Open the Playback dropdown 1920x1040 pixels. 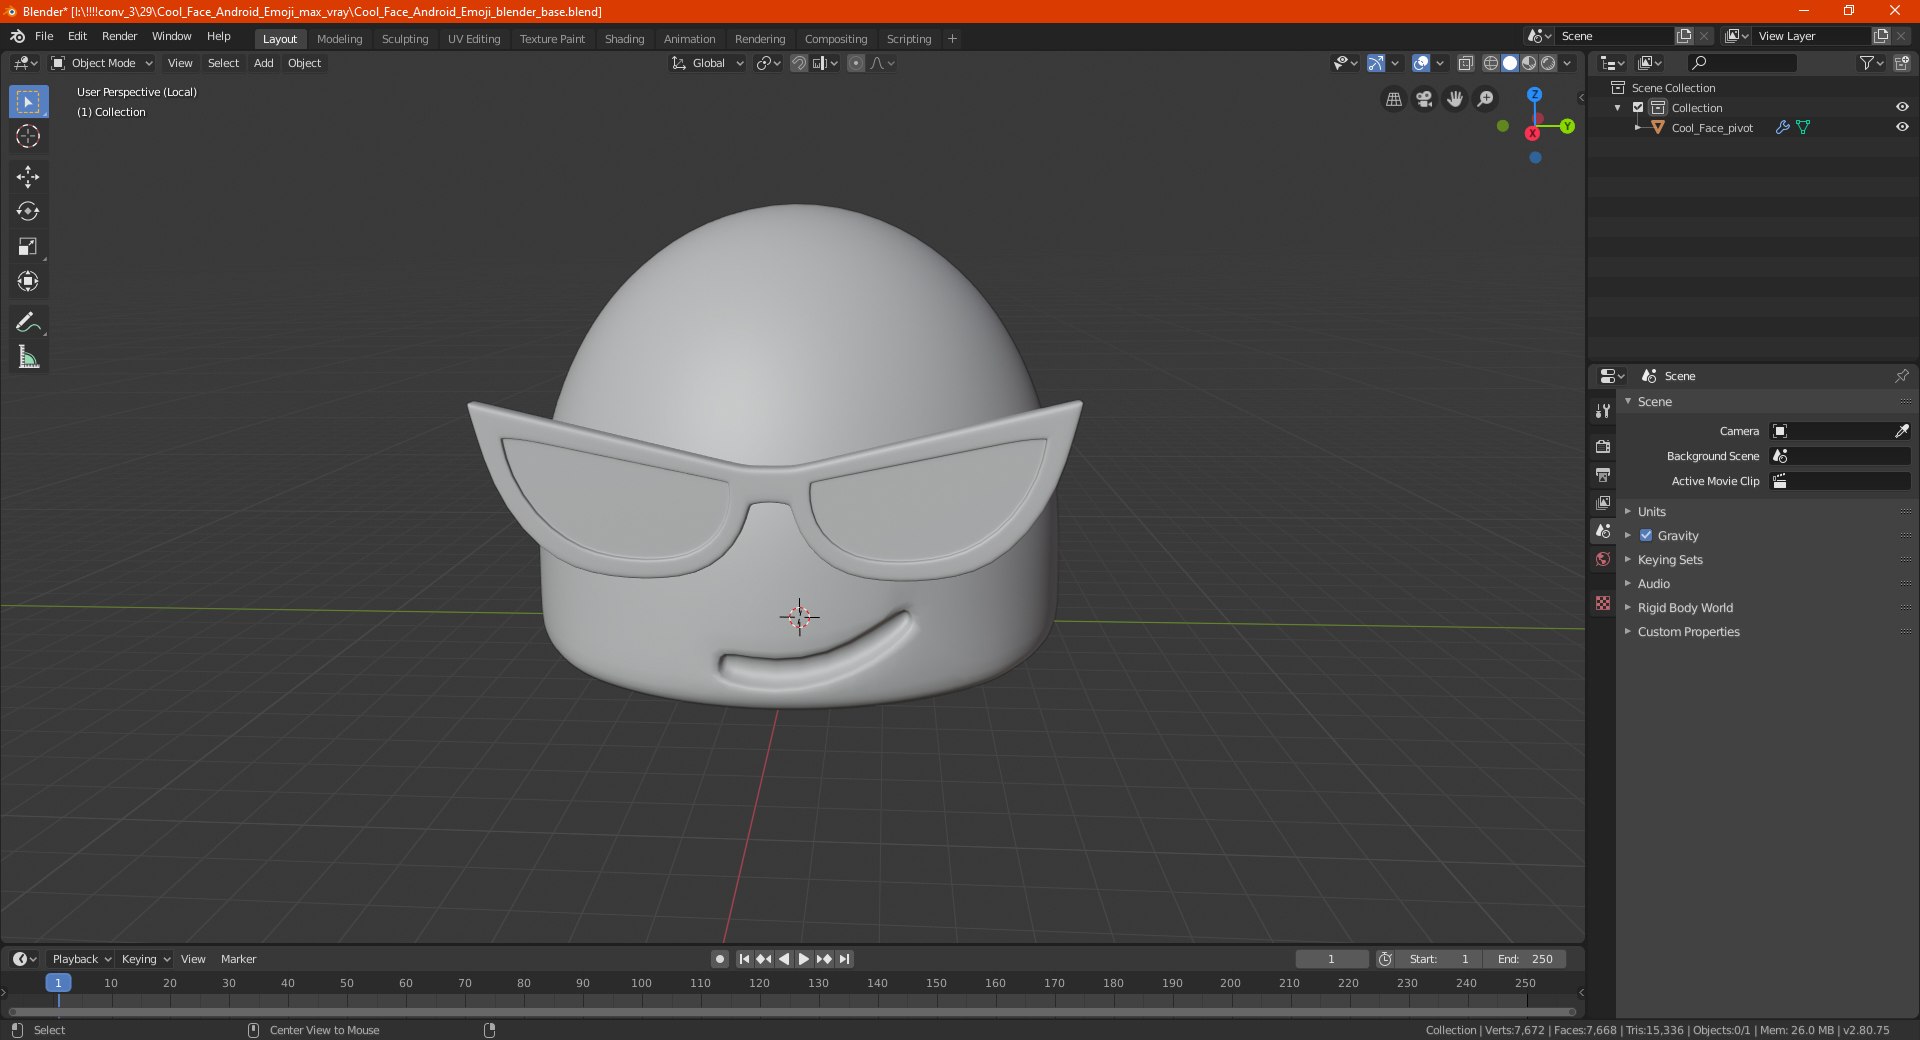(x=81, y=959)
